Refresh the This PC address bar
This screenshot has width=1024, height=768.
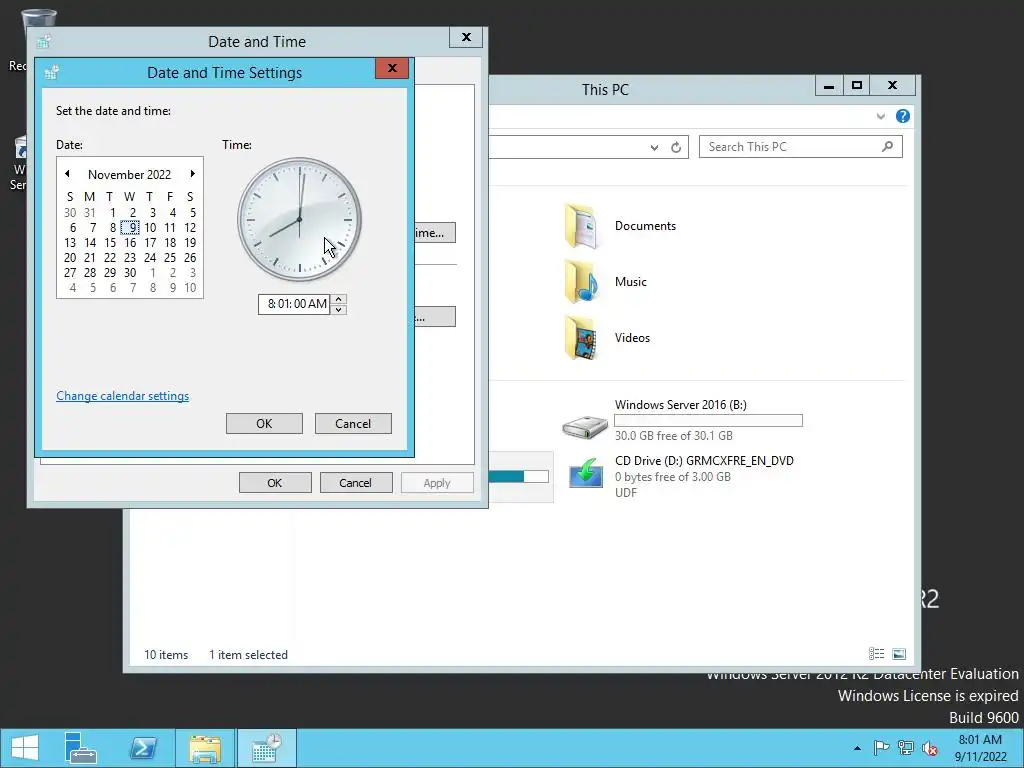[676, 147]
